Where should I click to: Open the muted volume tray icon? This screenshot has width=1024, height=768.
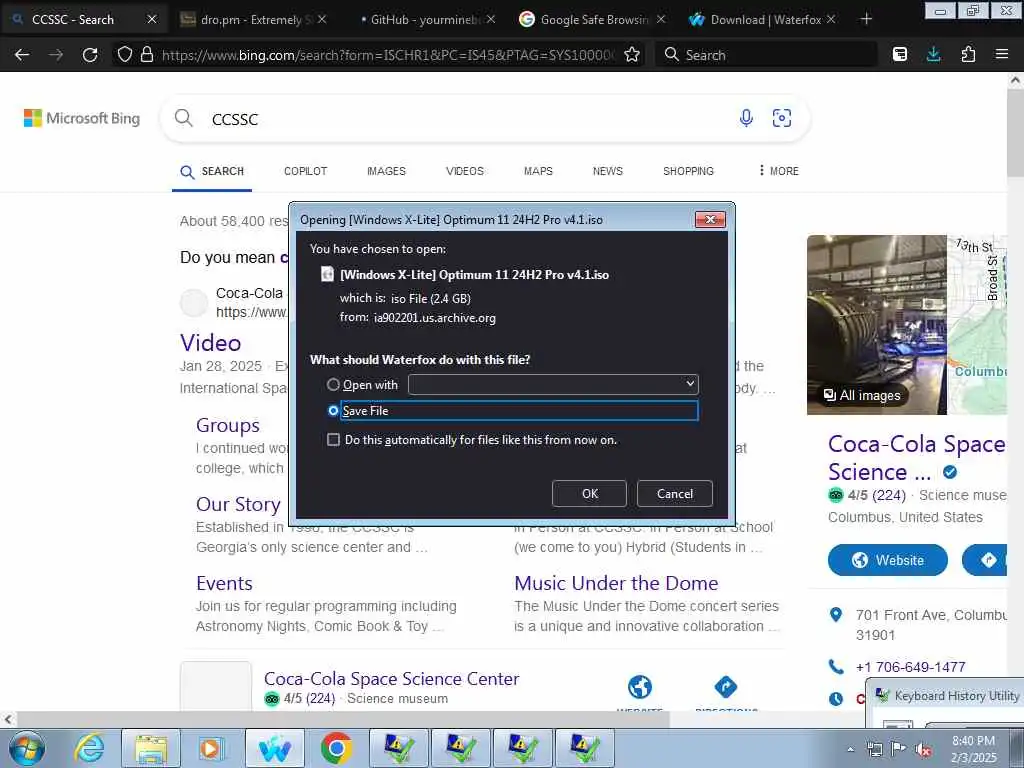click(923, 750)
